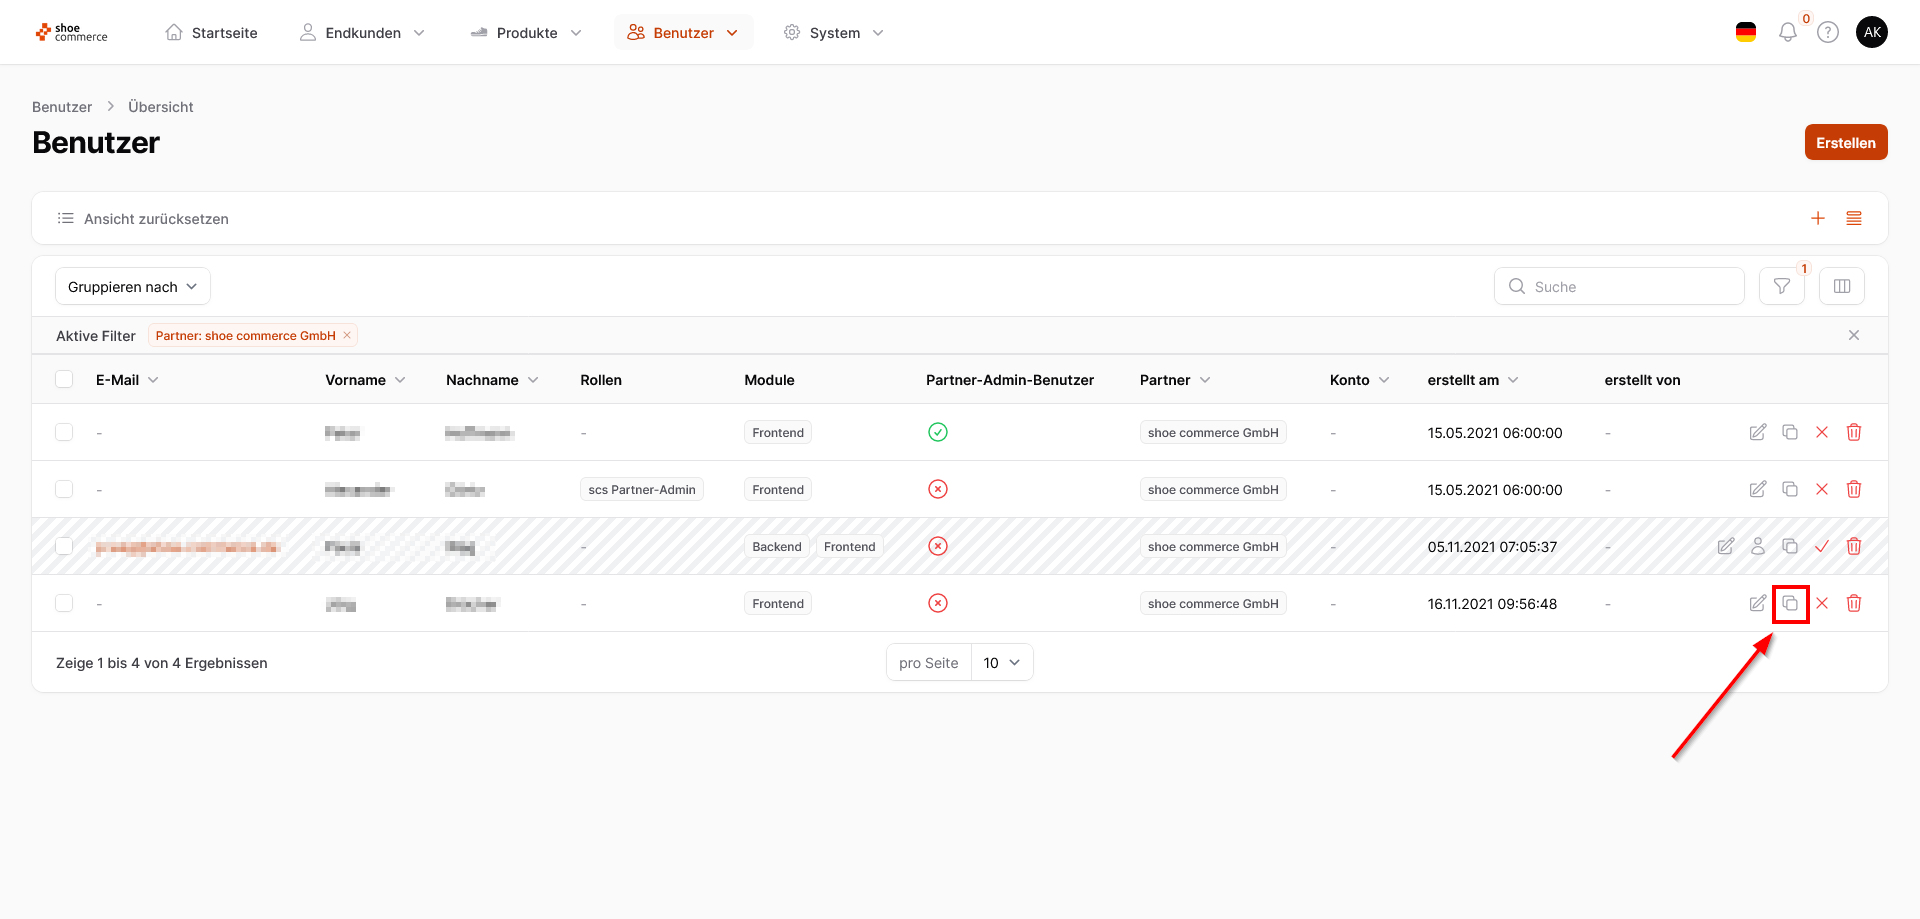The width and height of the screenshot is (1920, 919).
Task: Open the per-page count dropdown showing 10
Action: point(1001,663)
